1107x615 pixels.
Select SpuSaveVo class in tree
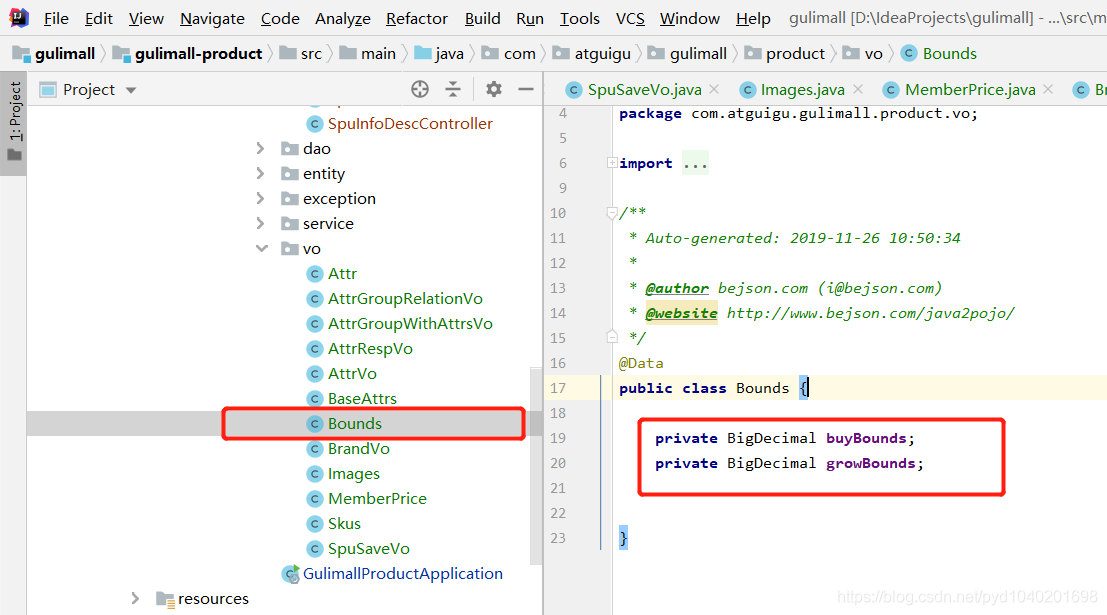point(368,549)
